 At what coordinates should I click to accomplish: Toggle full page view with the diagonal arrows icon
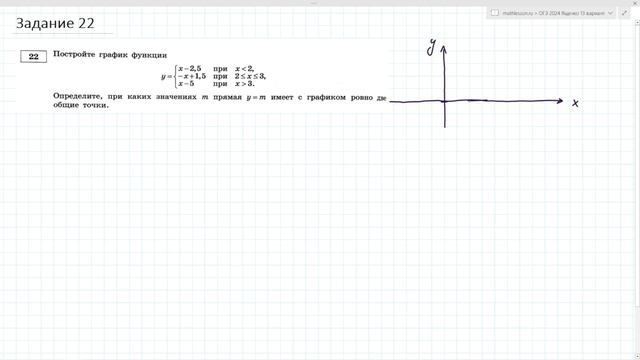(x=624, y=13)
